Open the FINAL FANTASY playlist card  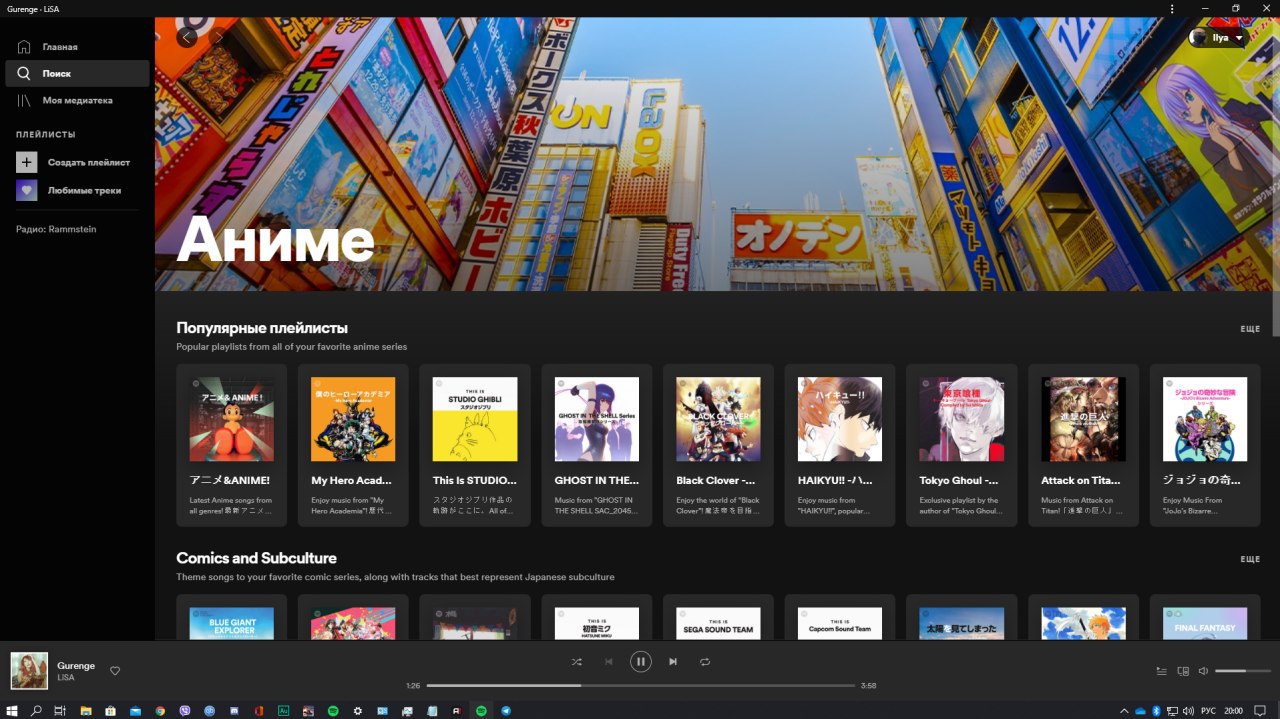coord(1205,618)
